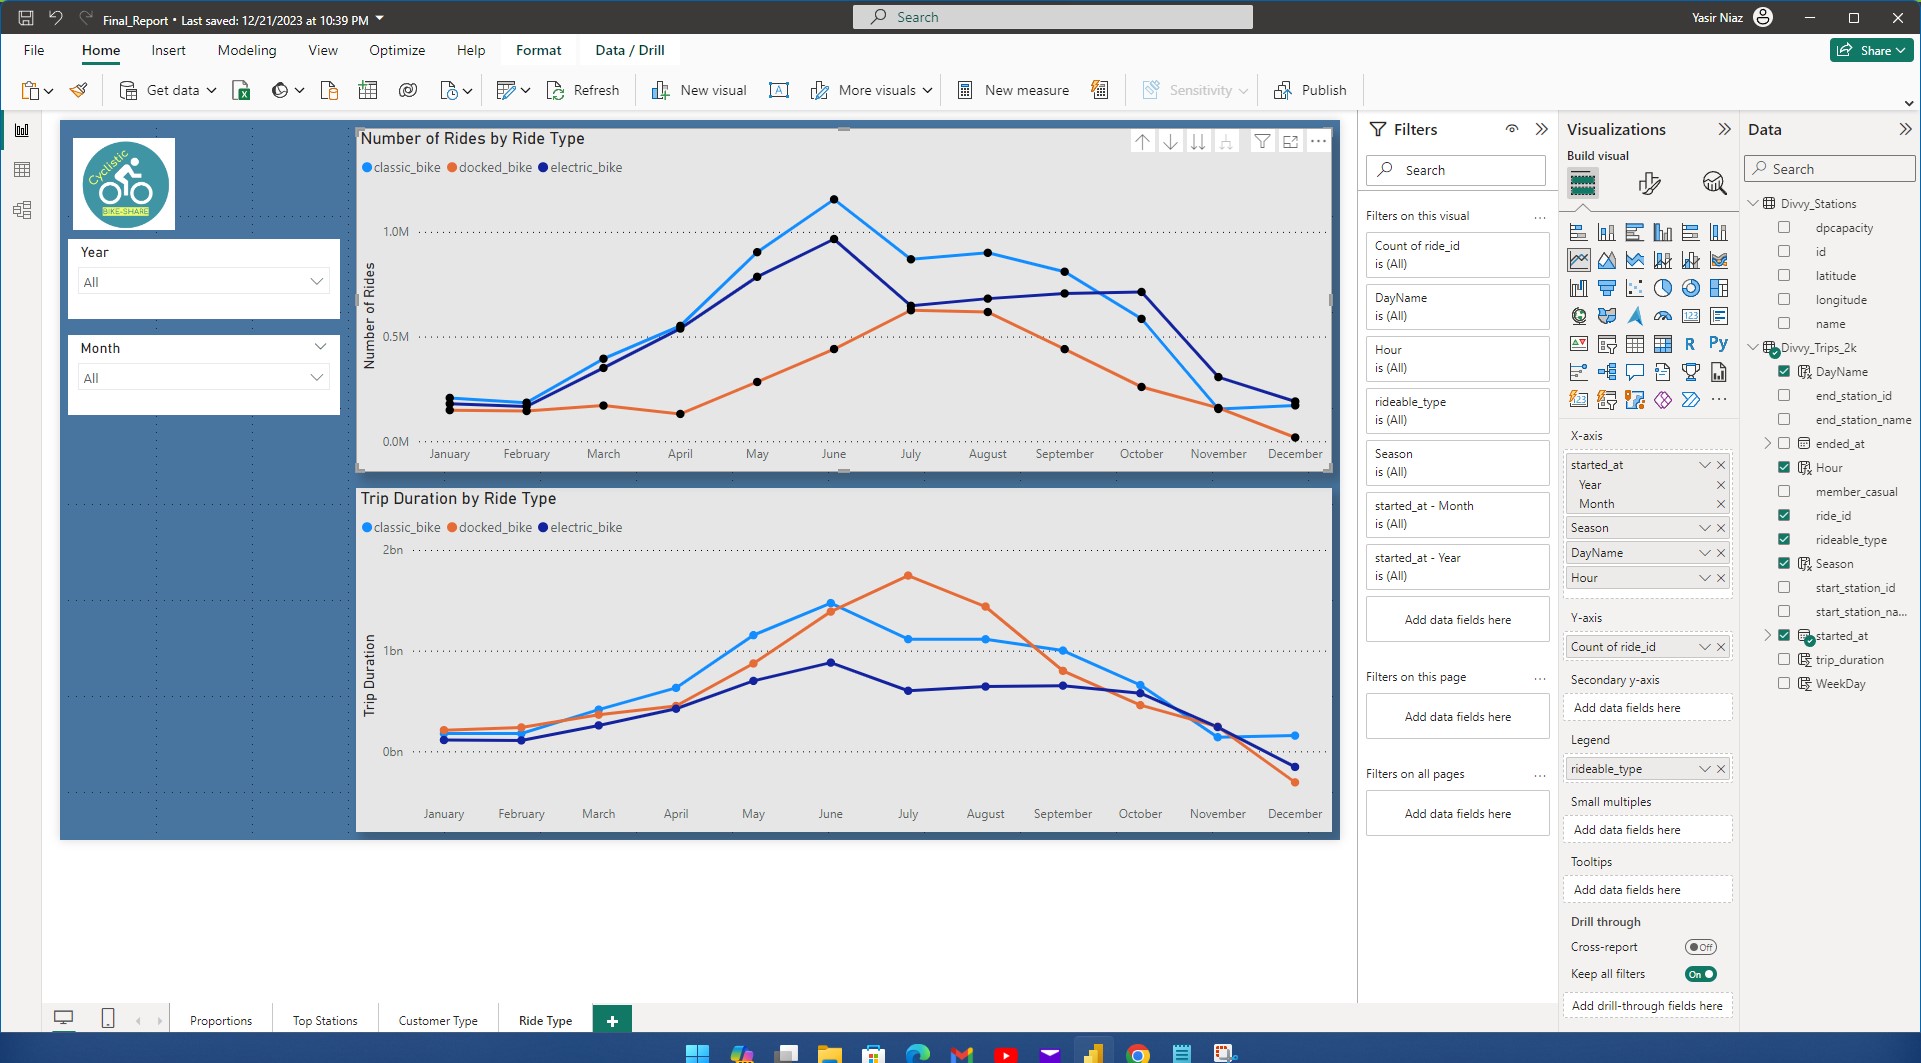1921x1063 pixels.
Task: Open Model view in left sidebar
Action: click(22, 210)
